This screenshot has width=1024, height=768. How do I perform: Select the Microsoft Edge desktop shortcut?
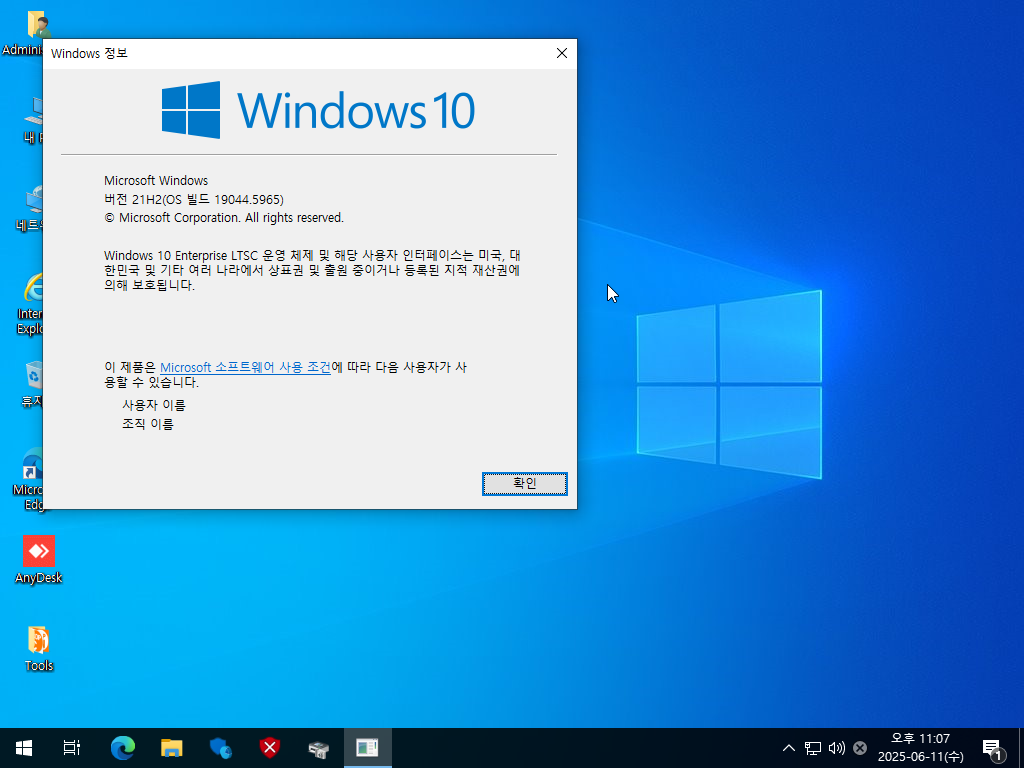(27, 480)
